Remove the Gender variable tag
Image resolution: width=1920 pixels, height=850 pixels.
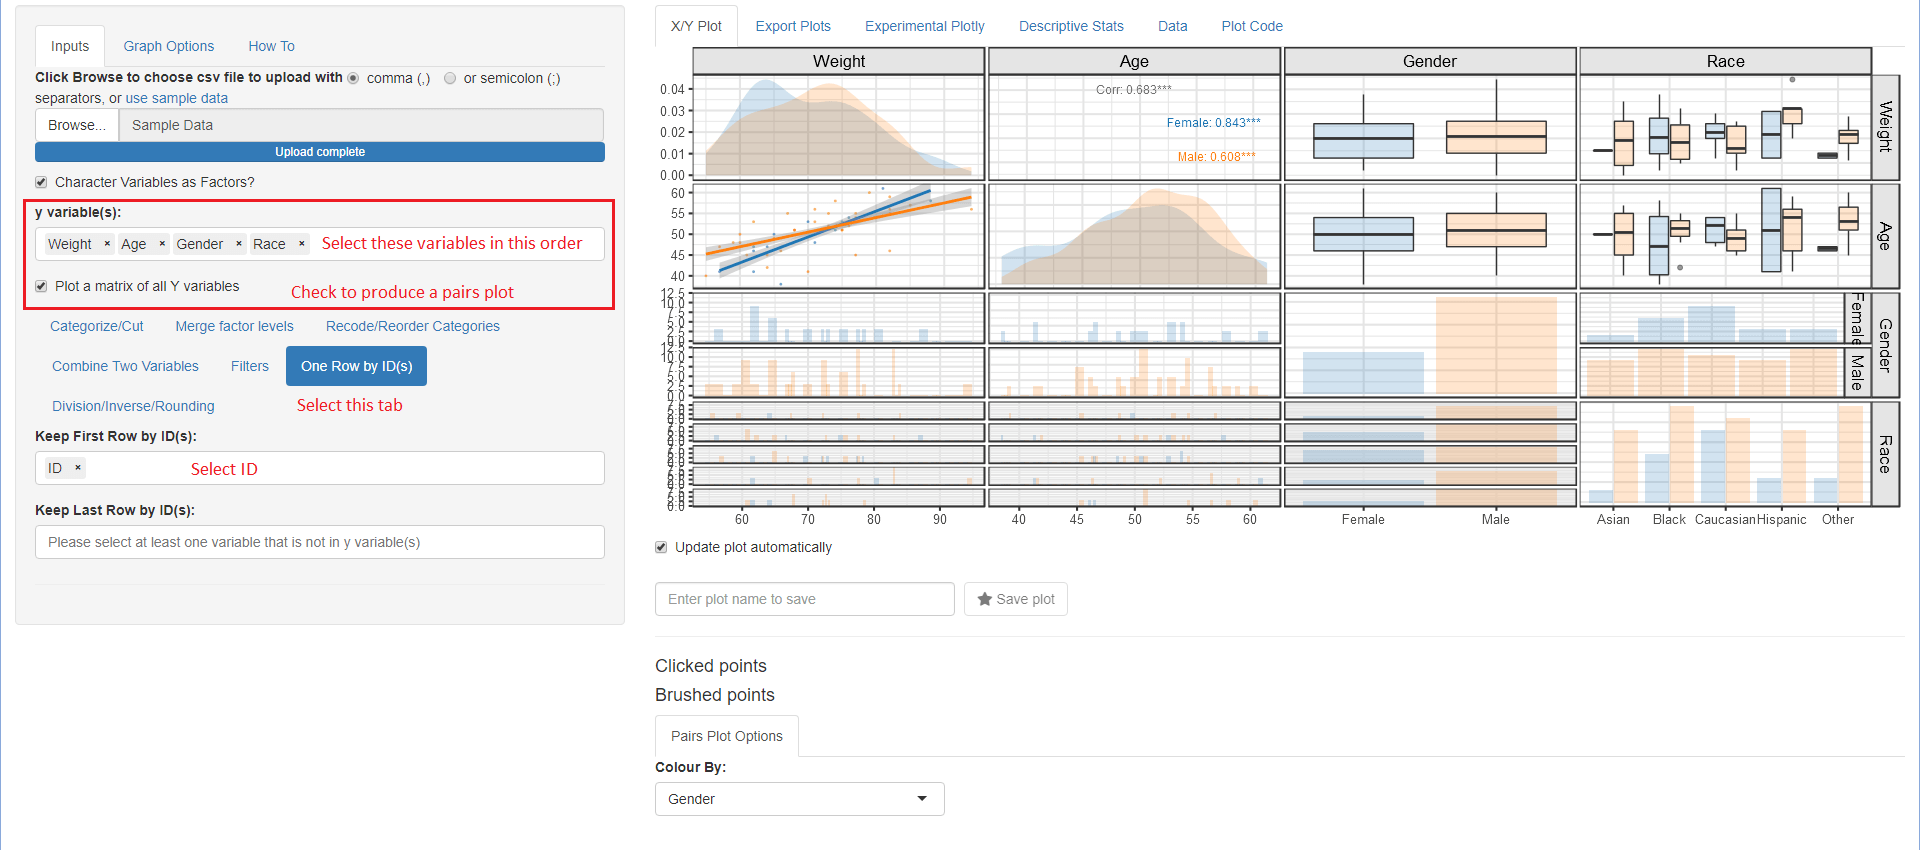[x=239, y=244]
